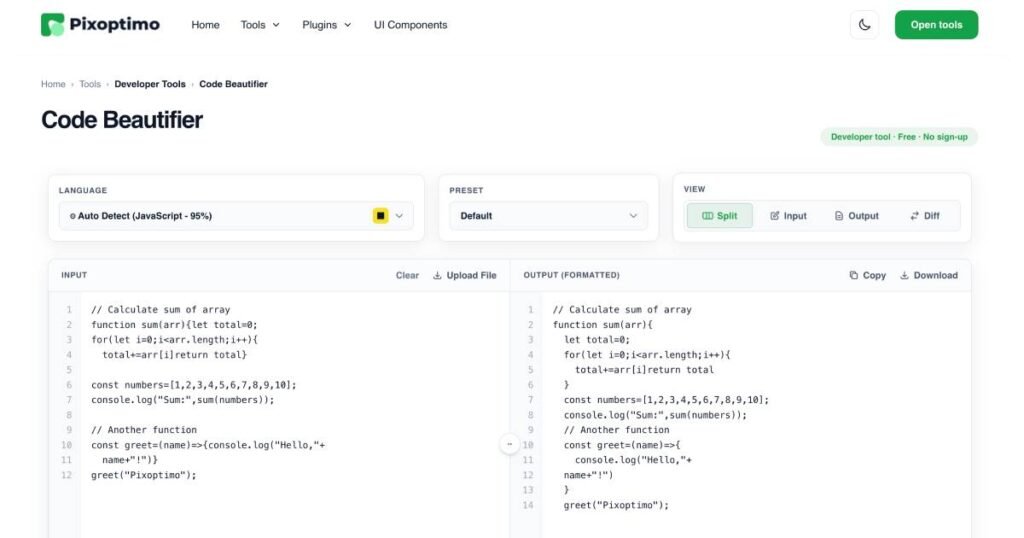Toggle dark mode moon icon
Image resolution: width=1024 pixels, height=538 pixels.
pos(864,25)
